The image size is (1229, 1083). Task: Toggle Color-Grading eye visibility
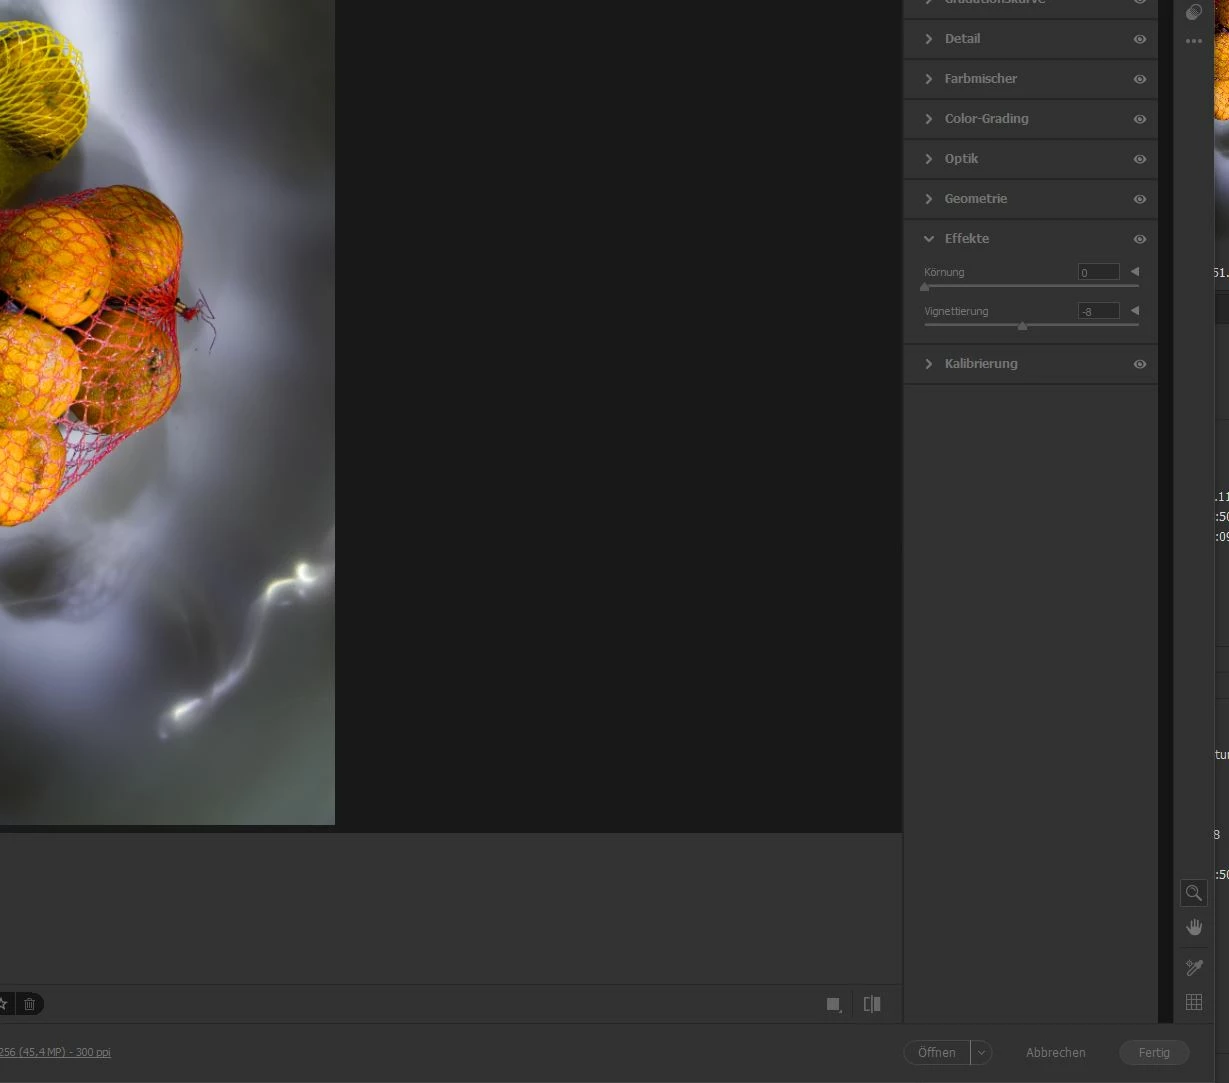(1140, 119)
